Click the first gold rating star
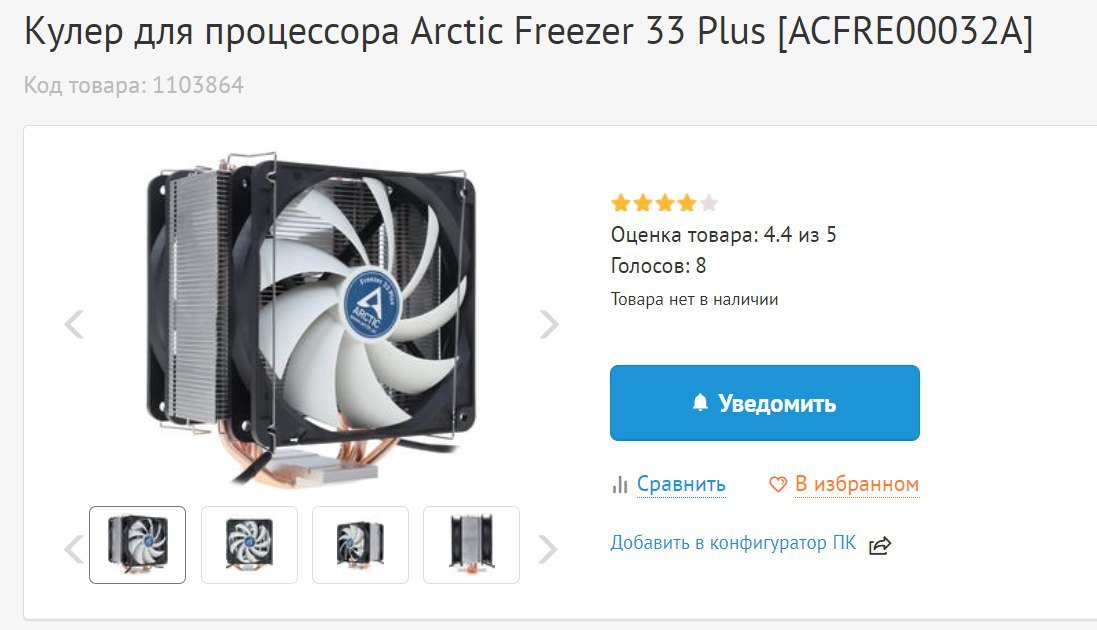Screen dimensions: 1097x630 point(621,203)
